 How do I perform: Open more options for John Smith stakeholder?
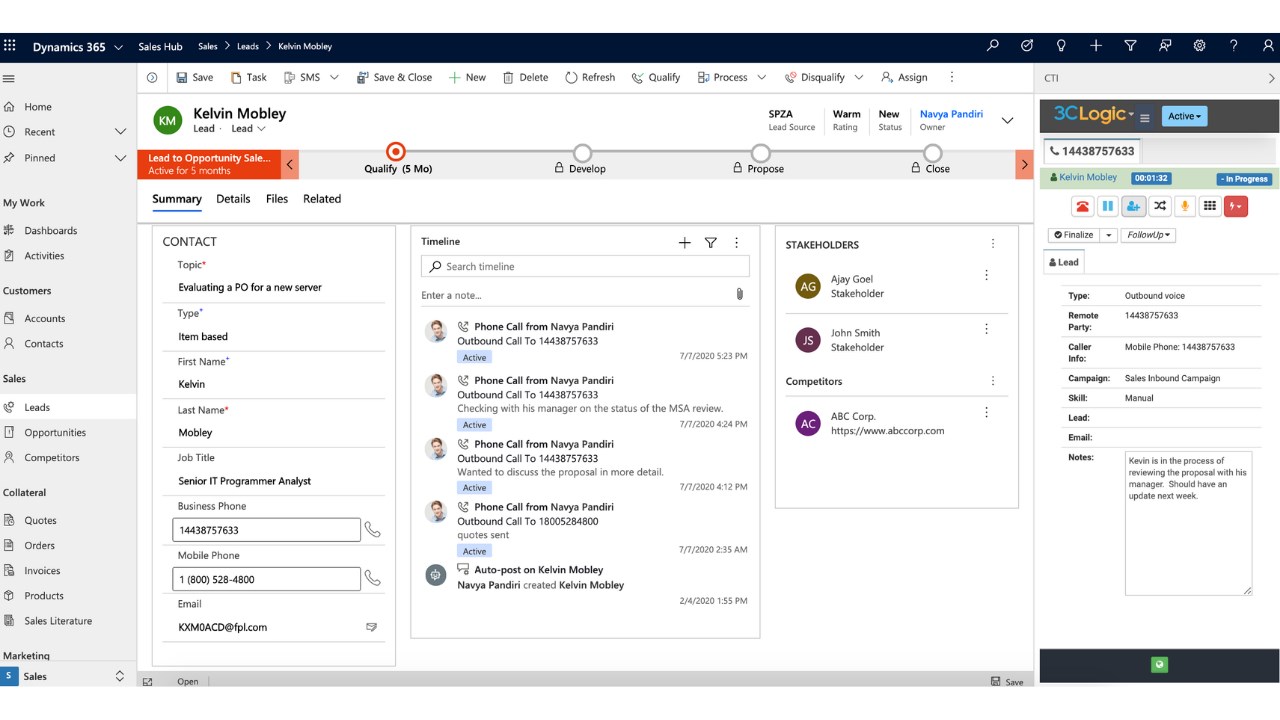986,328
